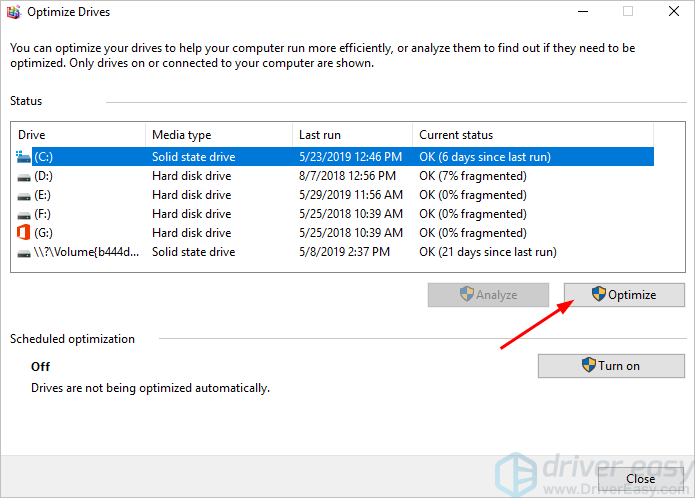Click the C: drive Windows icon

pyautogui.click(x=25, y=157)
